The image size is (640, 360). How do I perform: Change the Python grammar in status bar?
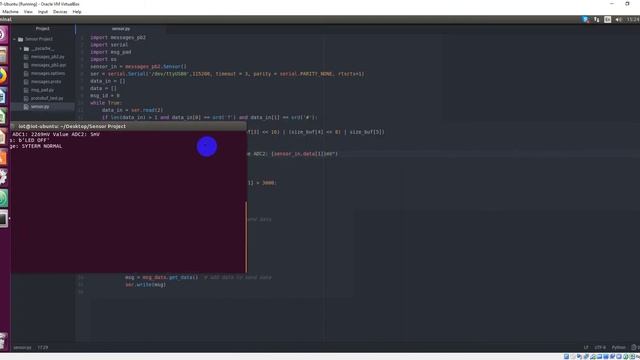coord(618,347)
